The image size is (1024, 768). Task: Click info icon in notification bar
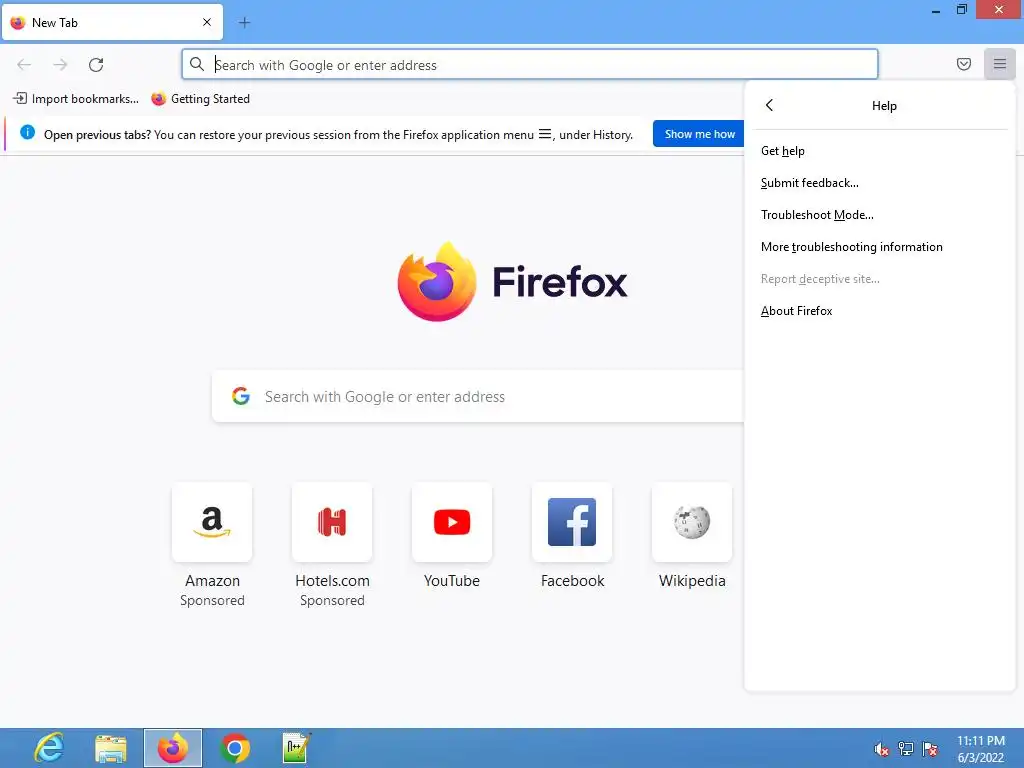pyautogui.click(x=27, y=133)
